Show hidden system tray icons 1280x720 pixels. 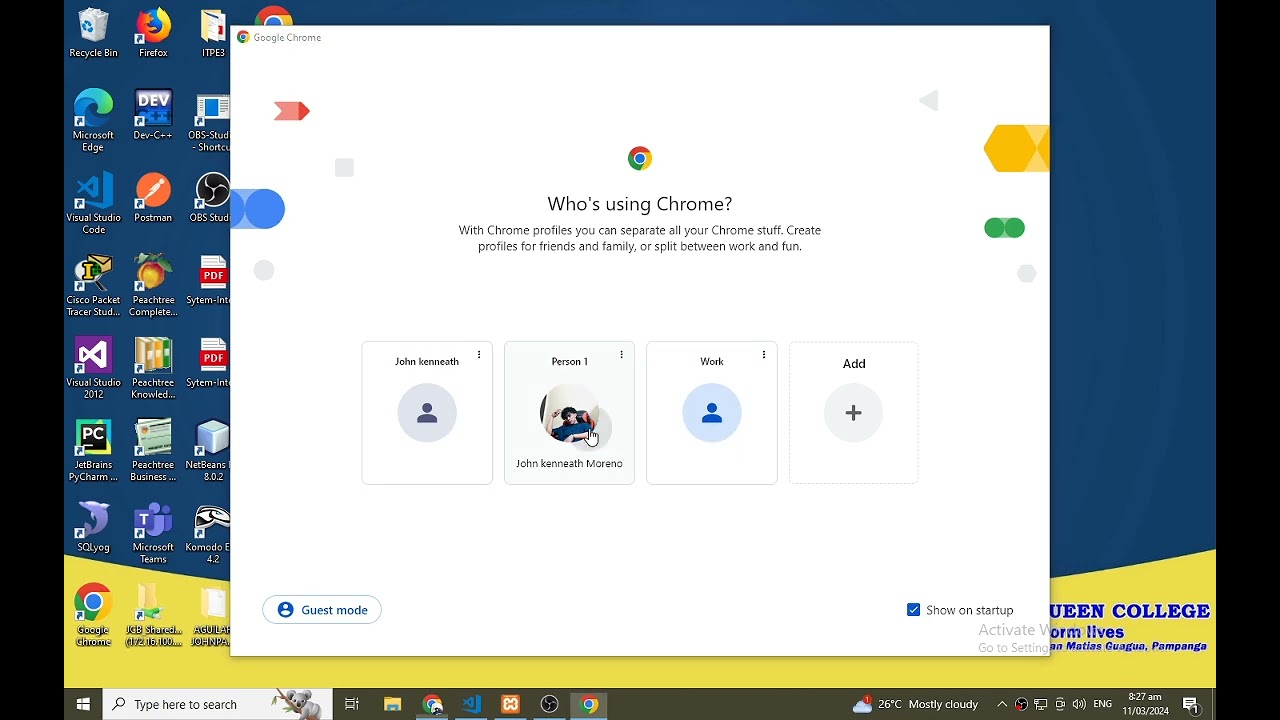(x=1002, y=704)
